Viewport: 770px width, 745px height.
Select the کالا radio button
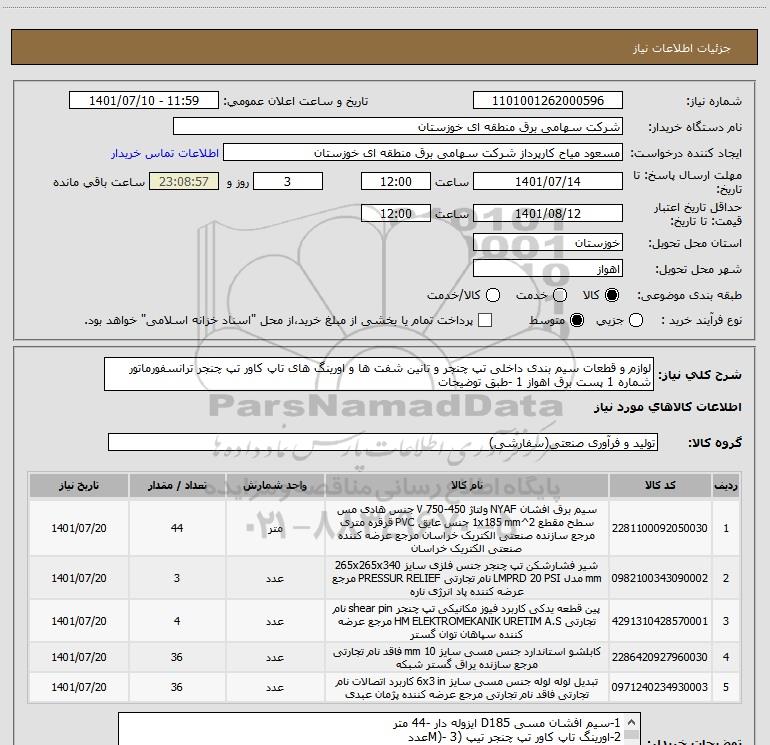pos(612,295)
